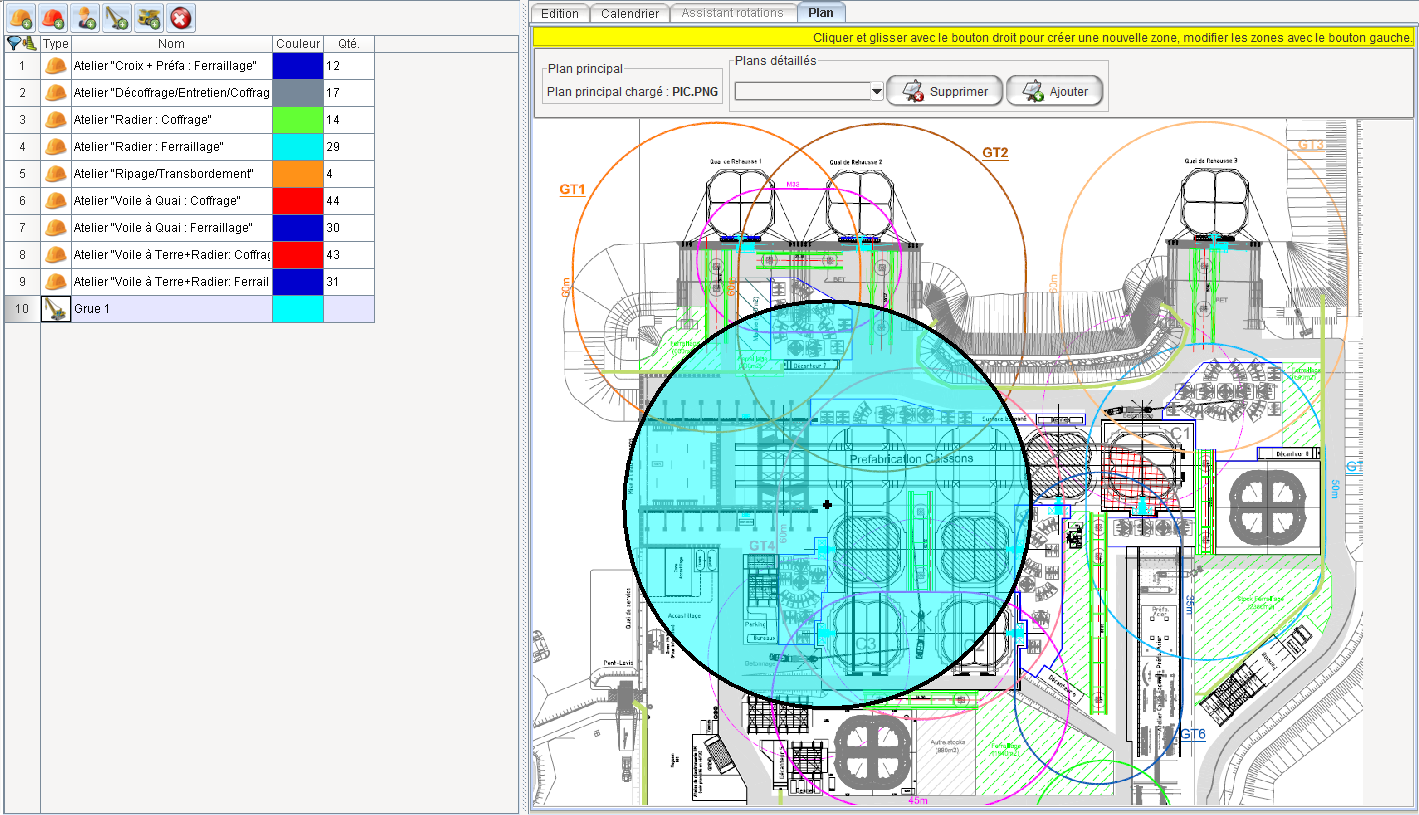Click the quantity cell showing 29
Image resolution: width=1419 pixels, height=815 pixels.
(348, 147)
